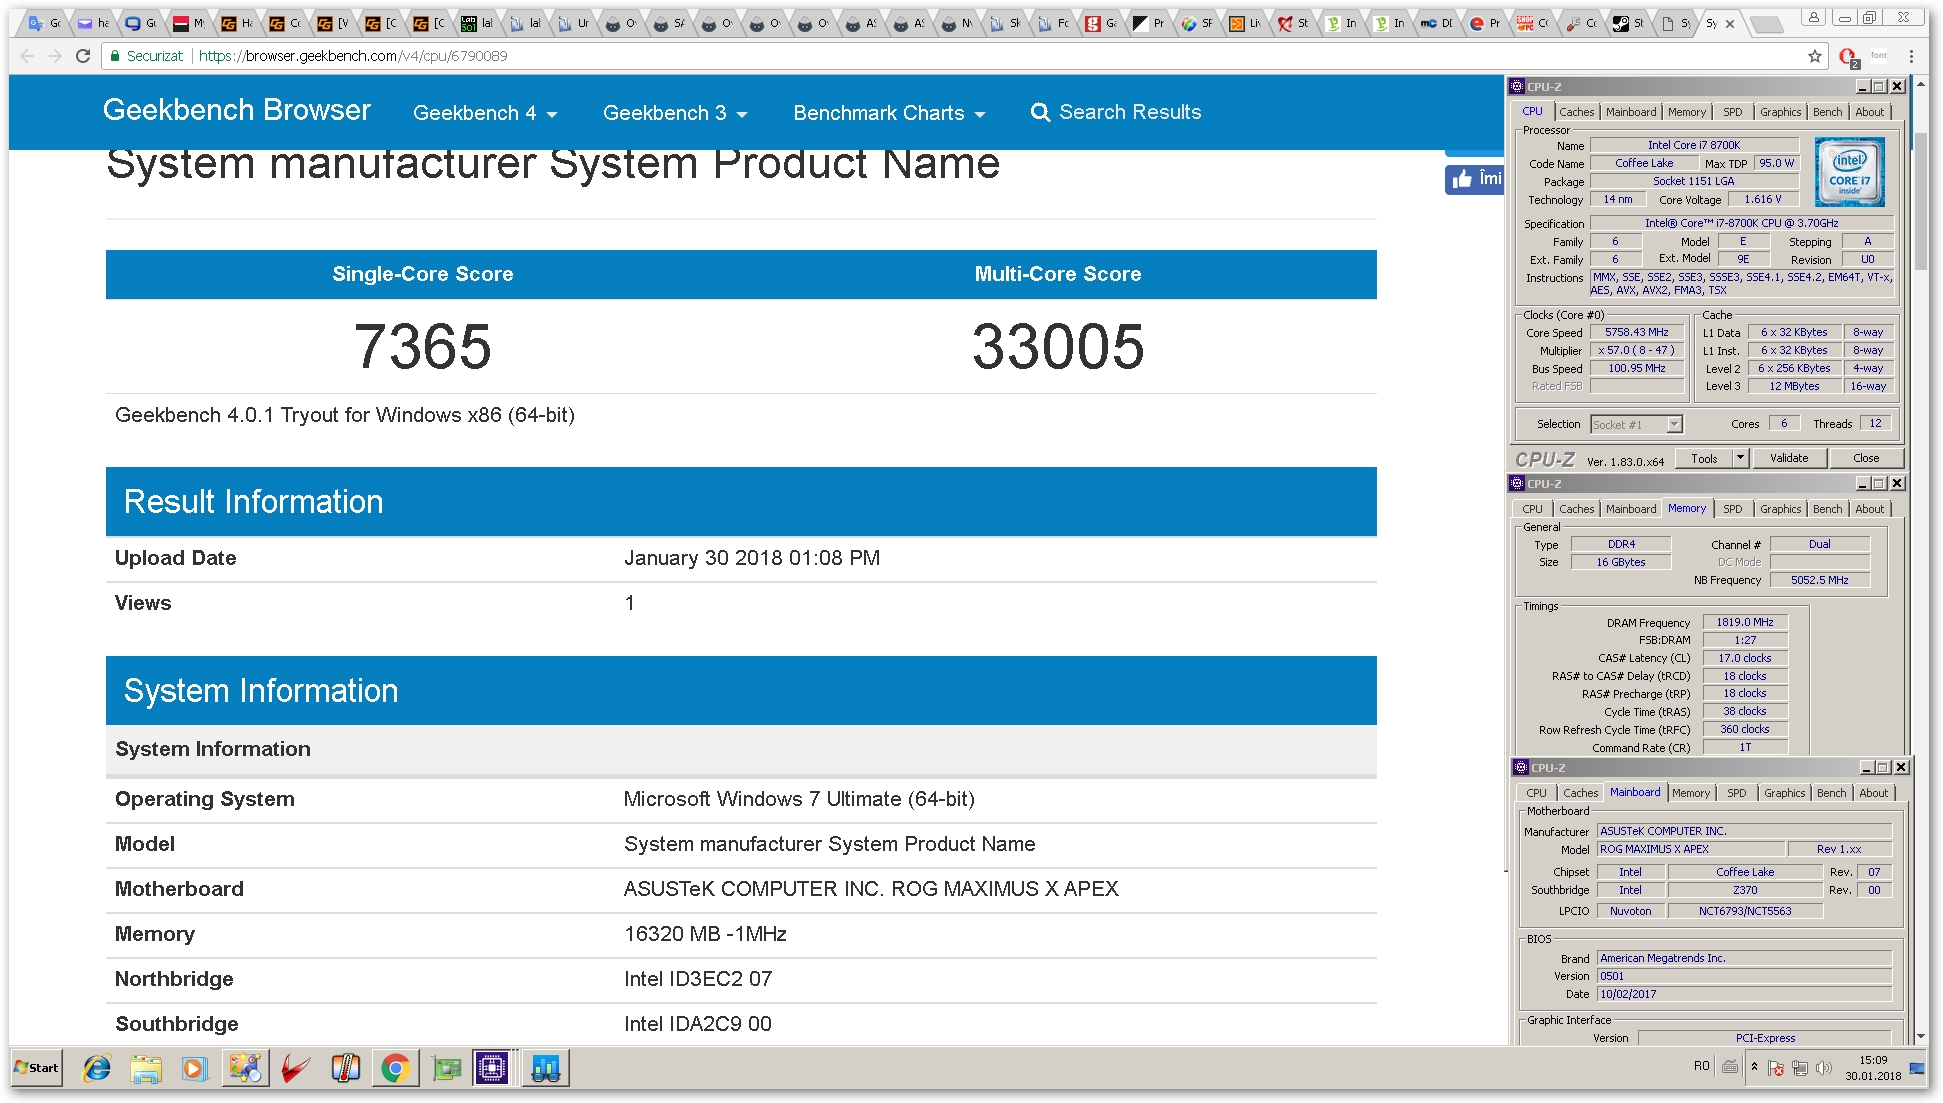Click the Intel Core i7 logo in CPU-Z
1943x1103 pixels.
coord(1849,172)
